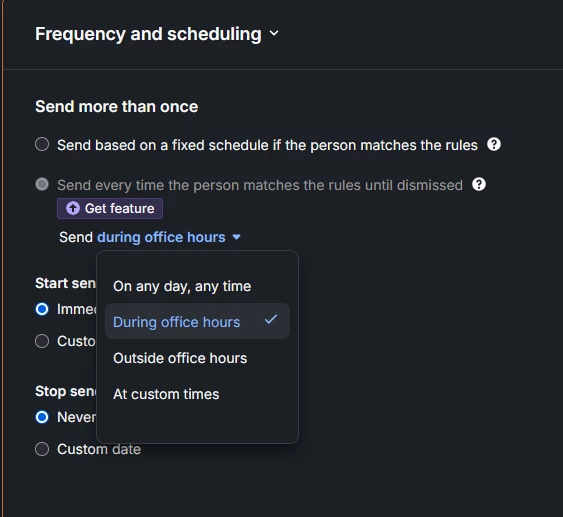Collapse Frequency and scheduling section chevron
This screenshot has width=563, height=517.
[x=274, y=33]
